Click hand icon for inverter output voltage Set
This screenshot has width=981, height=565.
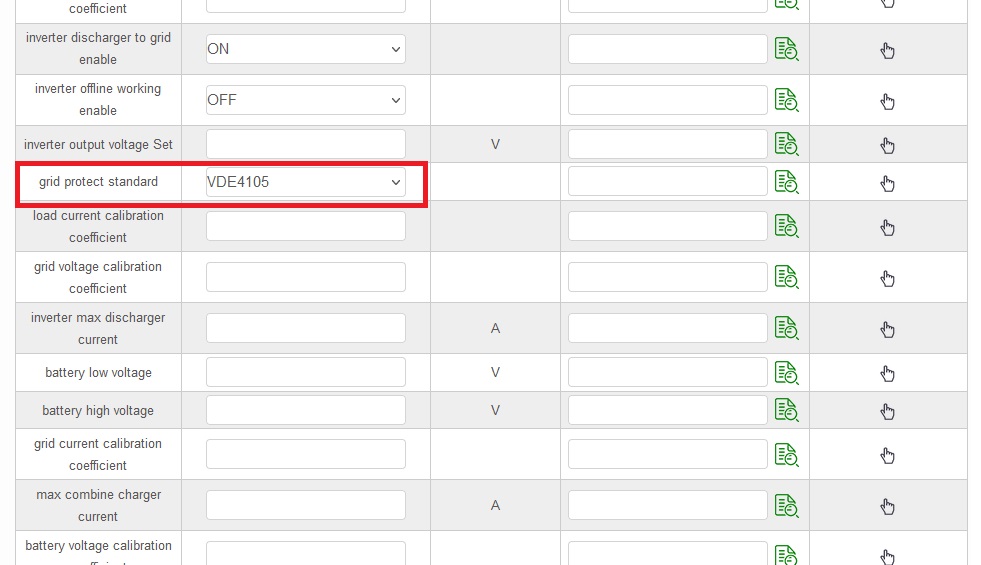(x=887, y=145)
